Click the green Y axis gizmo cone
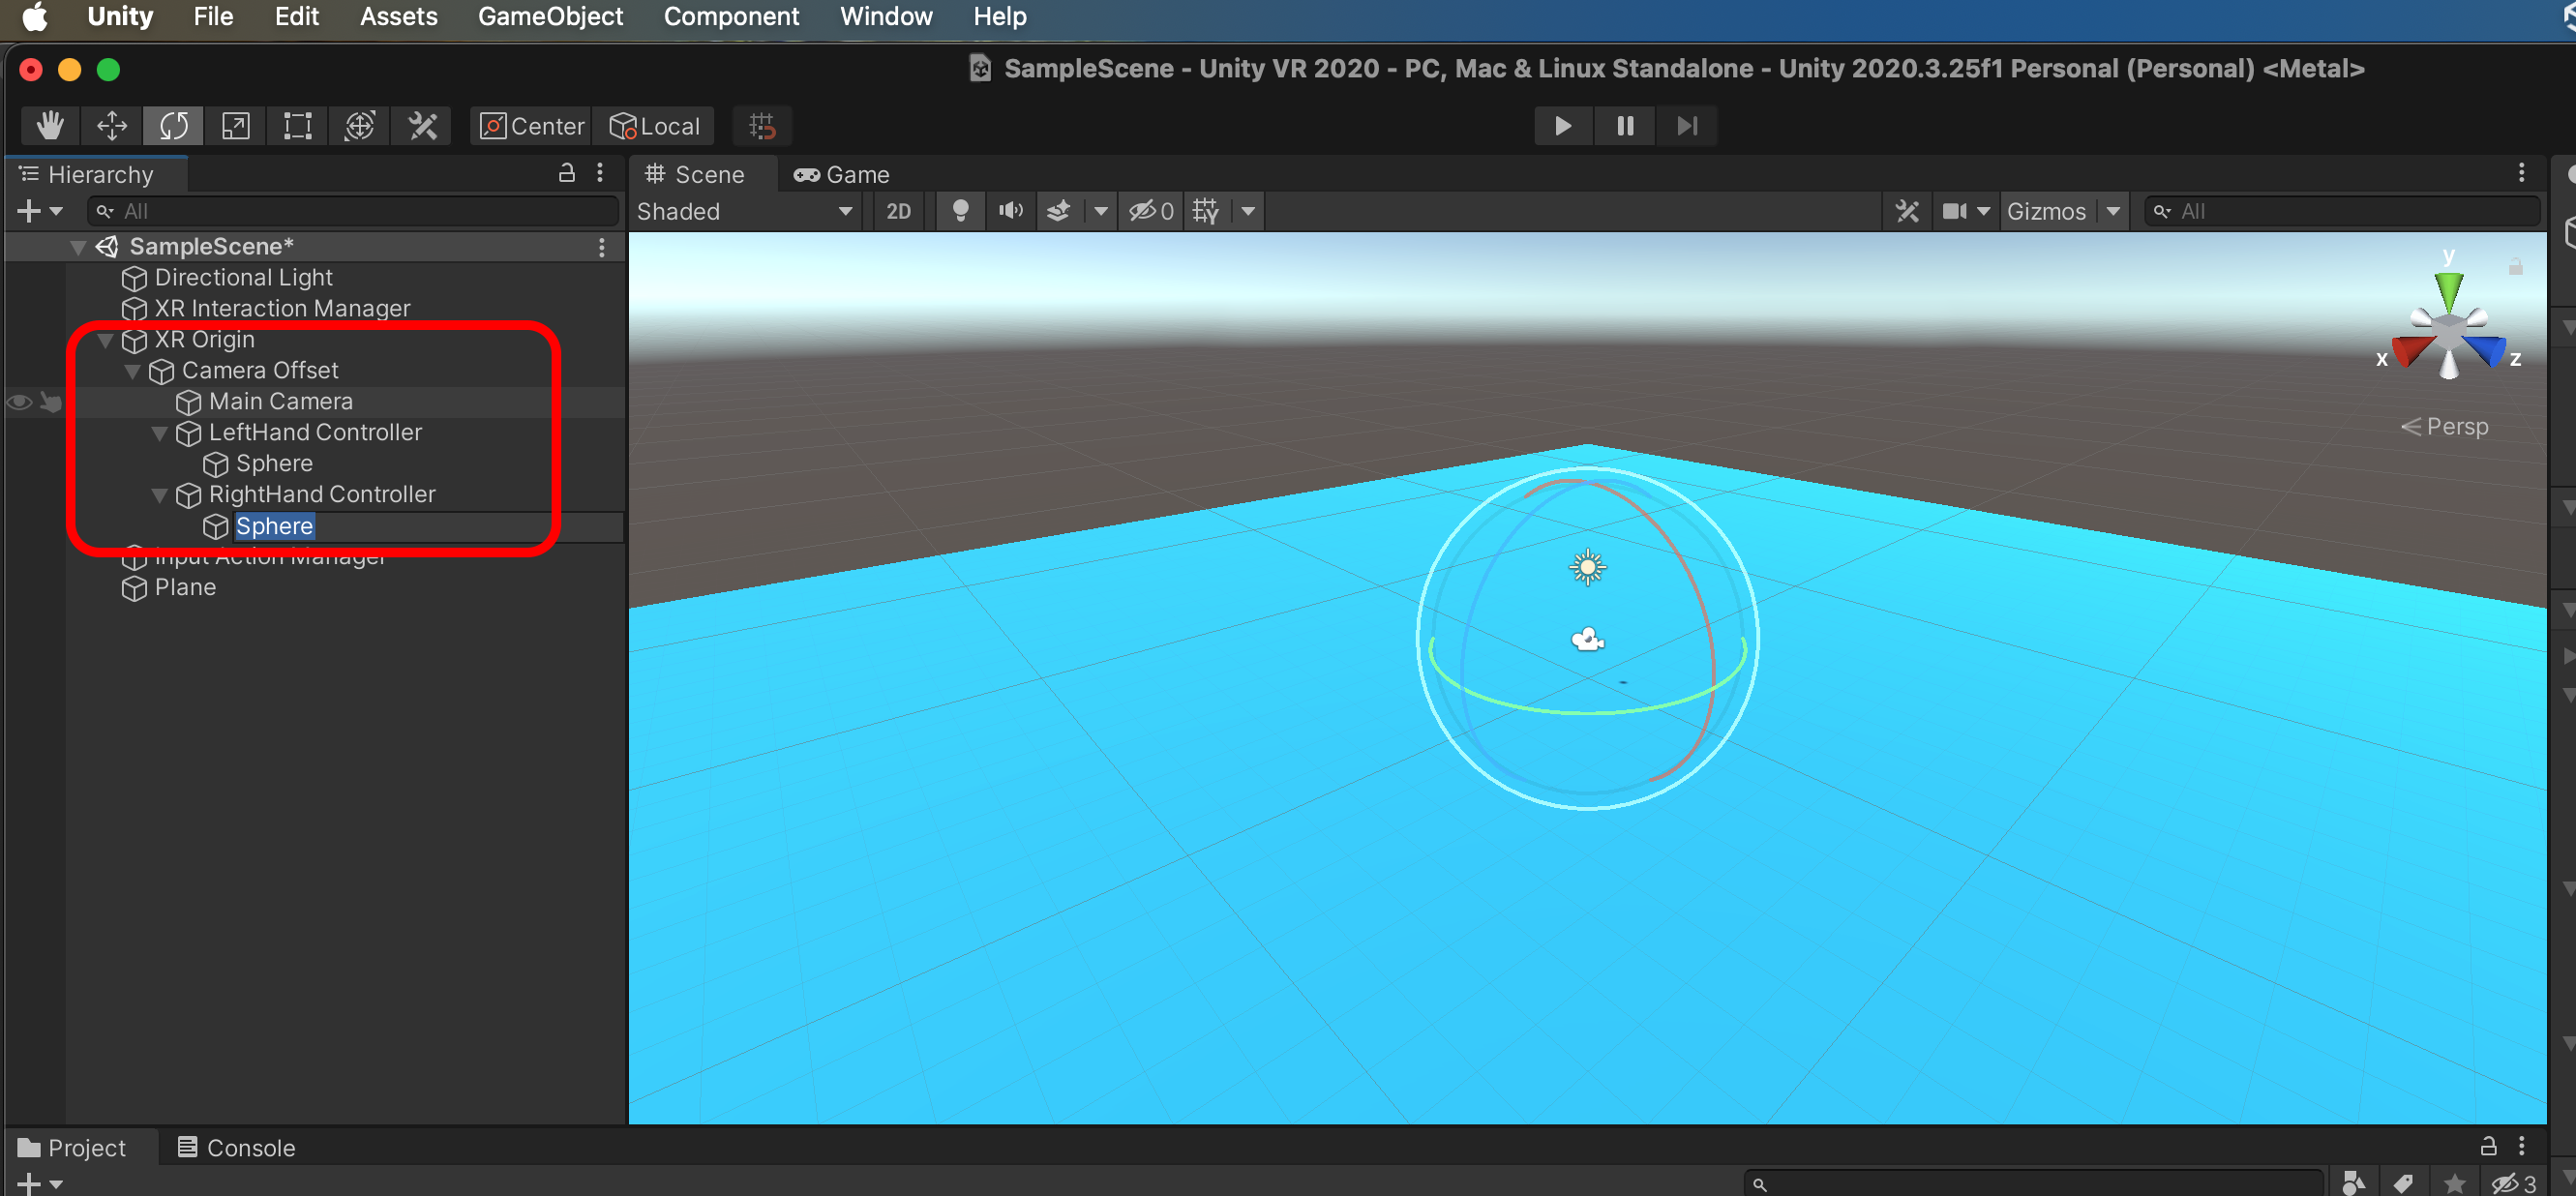The height and width of the screenshot is (1196, 2576). [x=2448, y=290]
